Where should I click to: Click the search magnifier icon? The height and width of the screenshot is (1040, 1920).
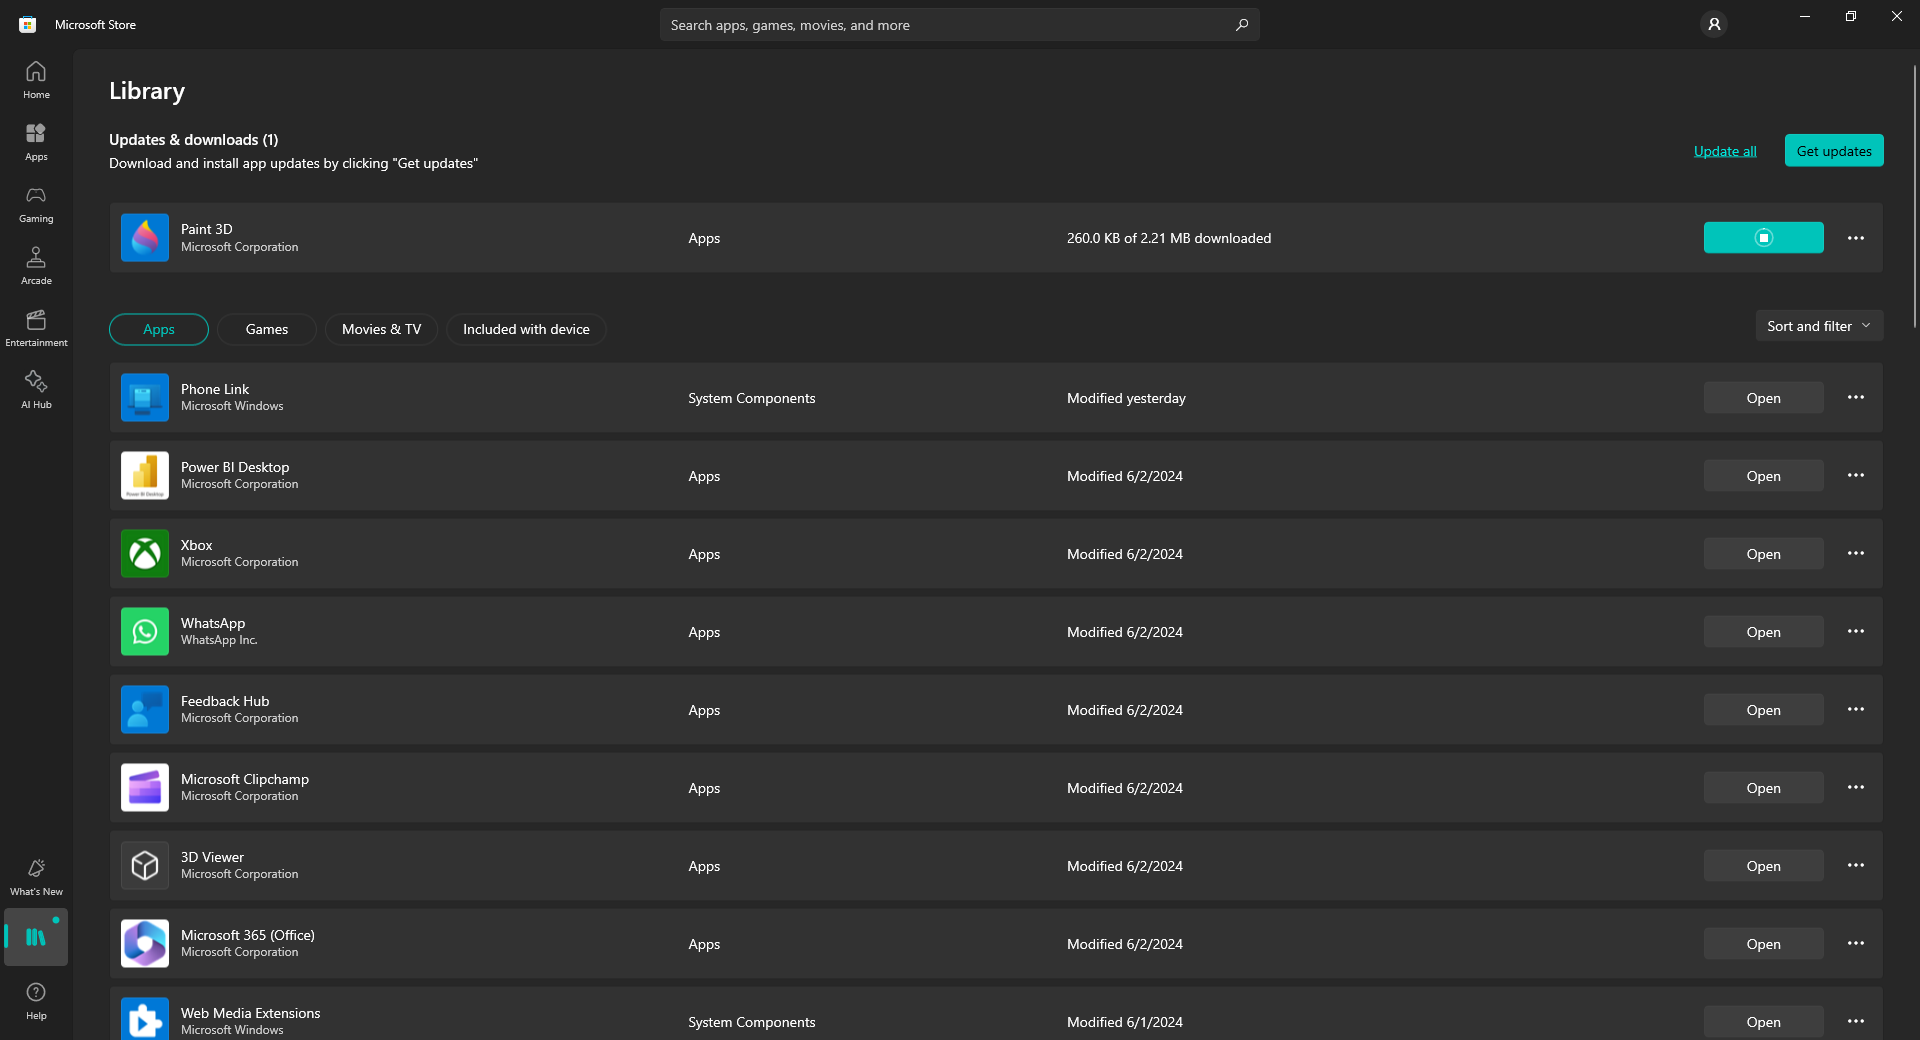(x=1242, y=25)
